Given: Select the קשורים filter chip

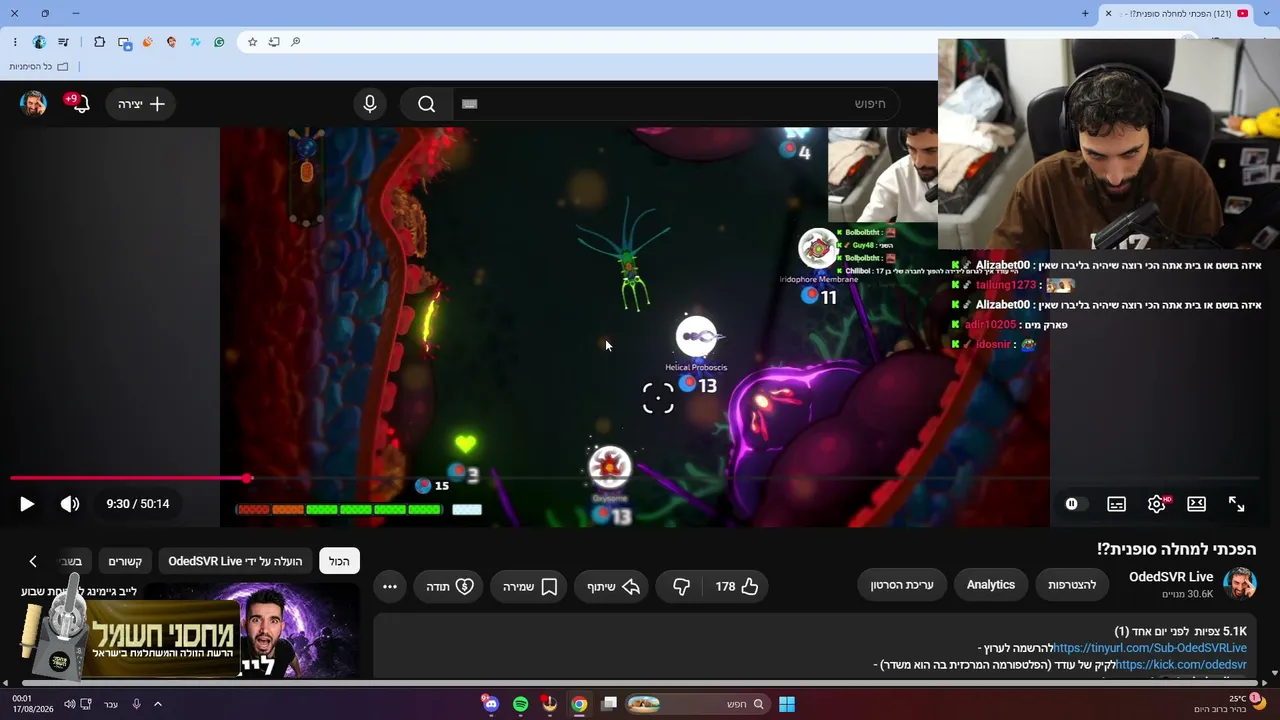Looking at the screenshot, I should [x=125, y=561].
